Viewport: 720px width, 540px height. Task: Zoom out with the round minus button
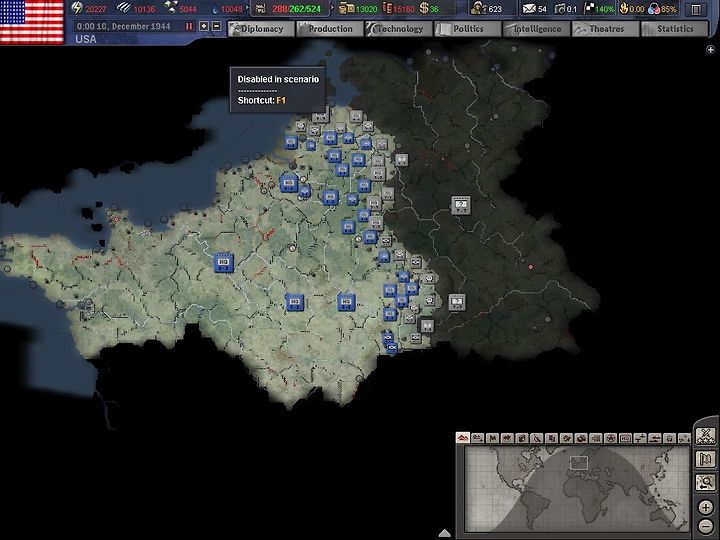[706, 526]
